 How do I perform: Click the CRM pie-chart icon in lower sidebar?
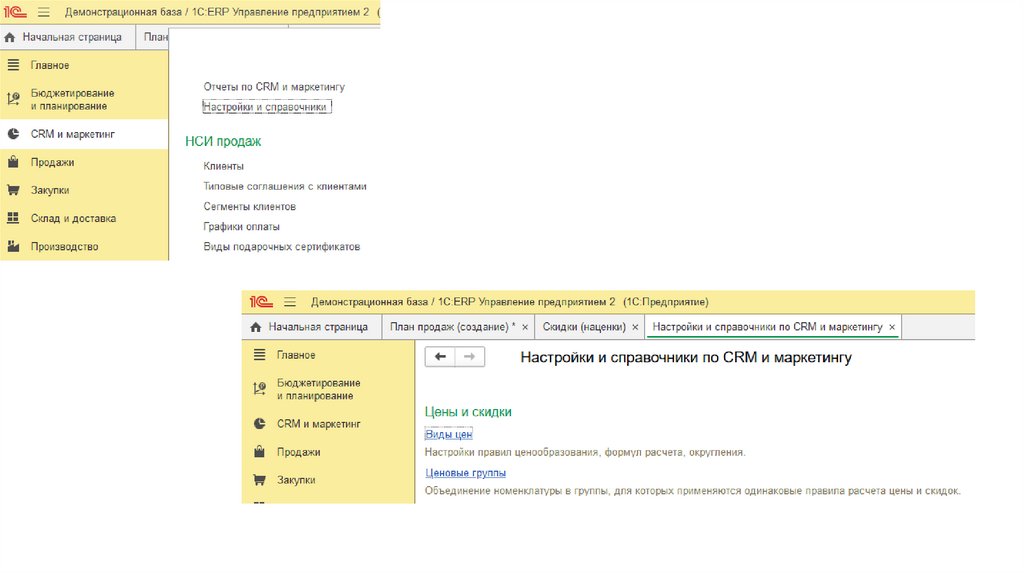[x=259, y=424]
